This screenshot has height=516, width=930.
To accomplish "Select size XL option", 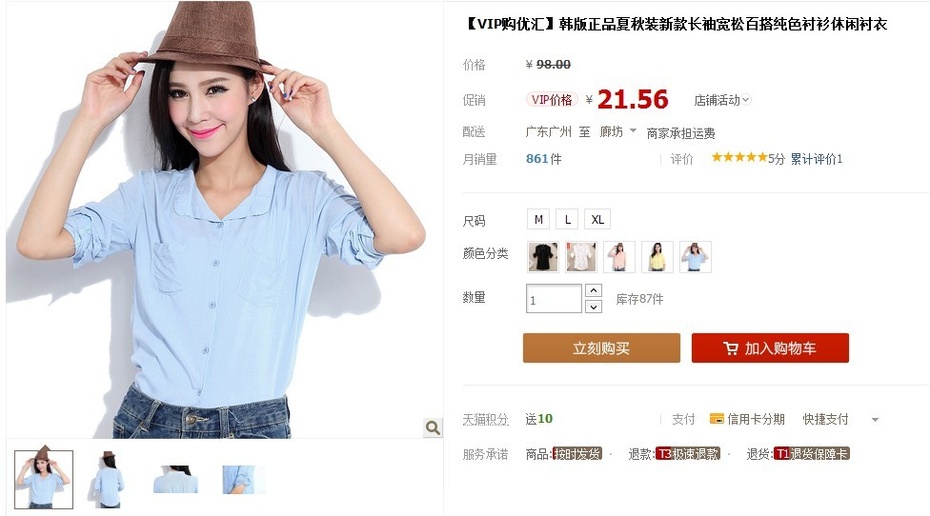I will point(597,219).
